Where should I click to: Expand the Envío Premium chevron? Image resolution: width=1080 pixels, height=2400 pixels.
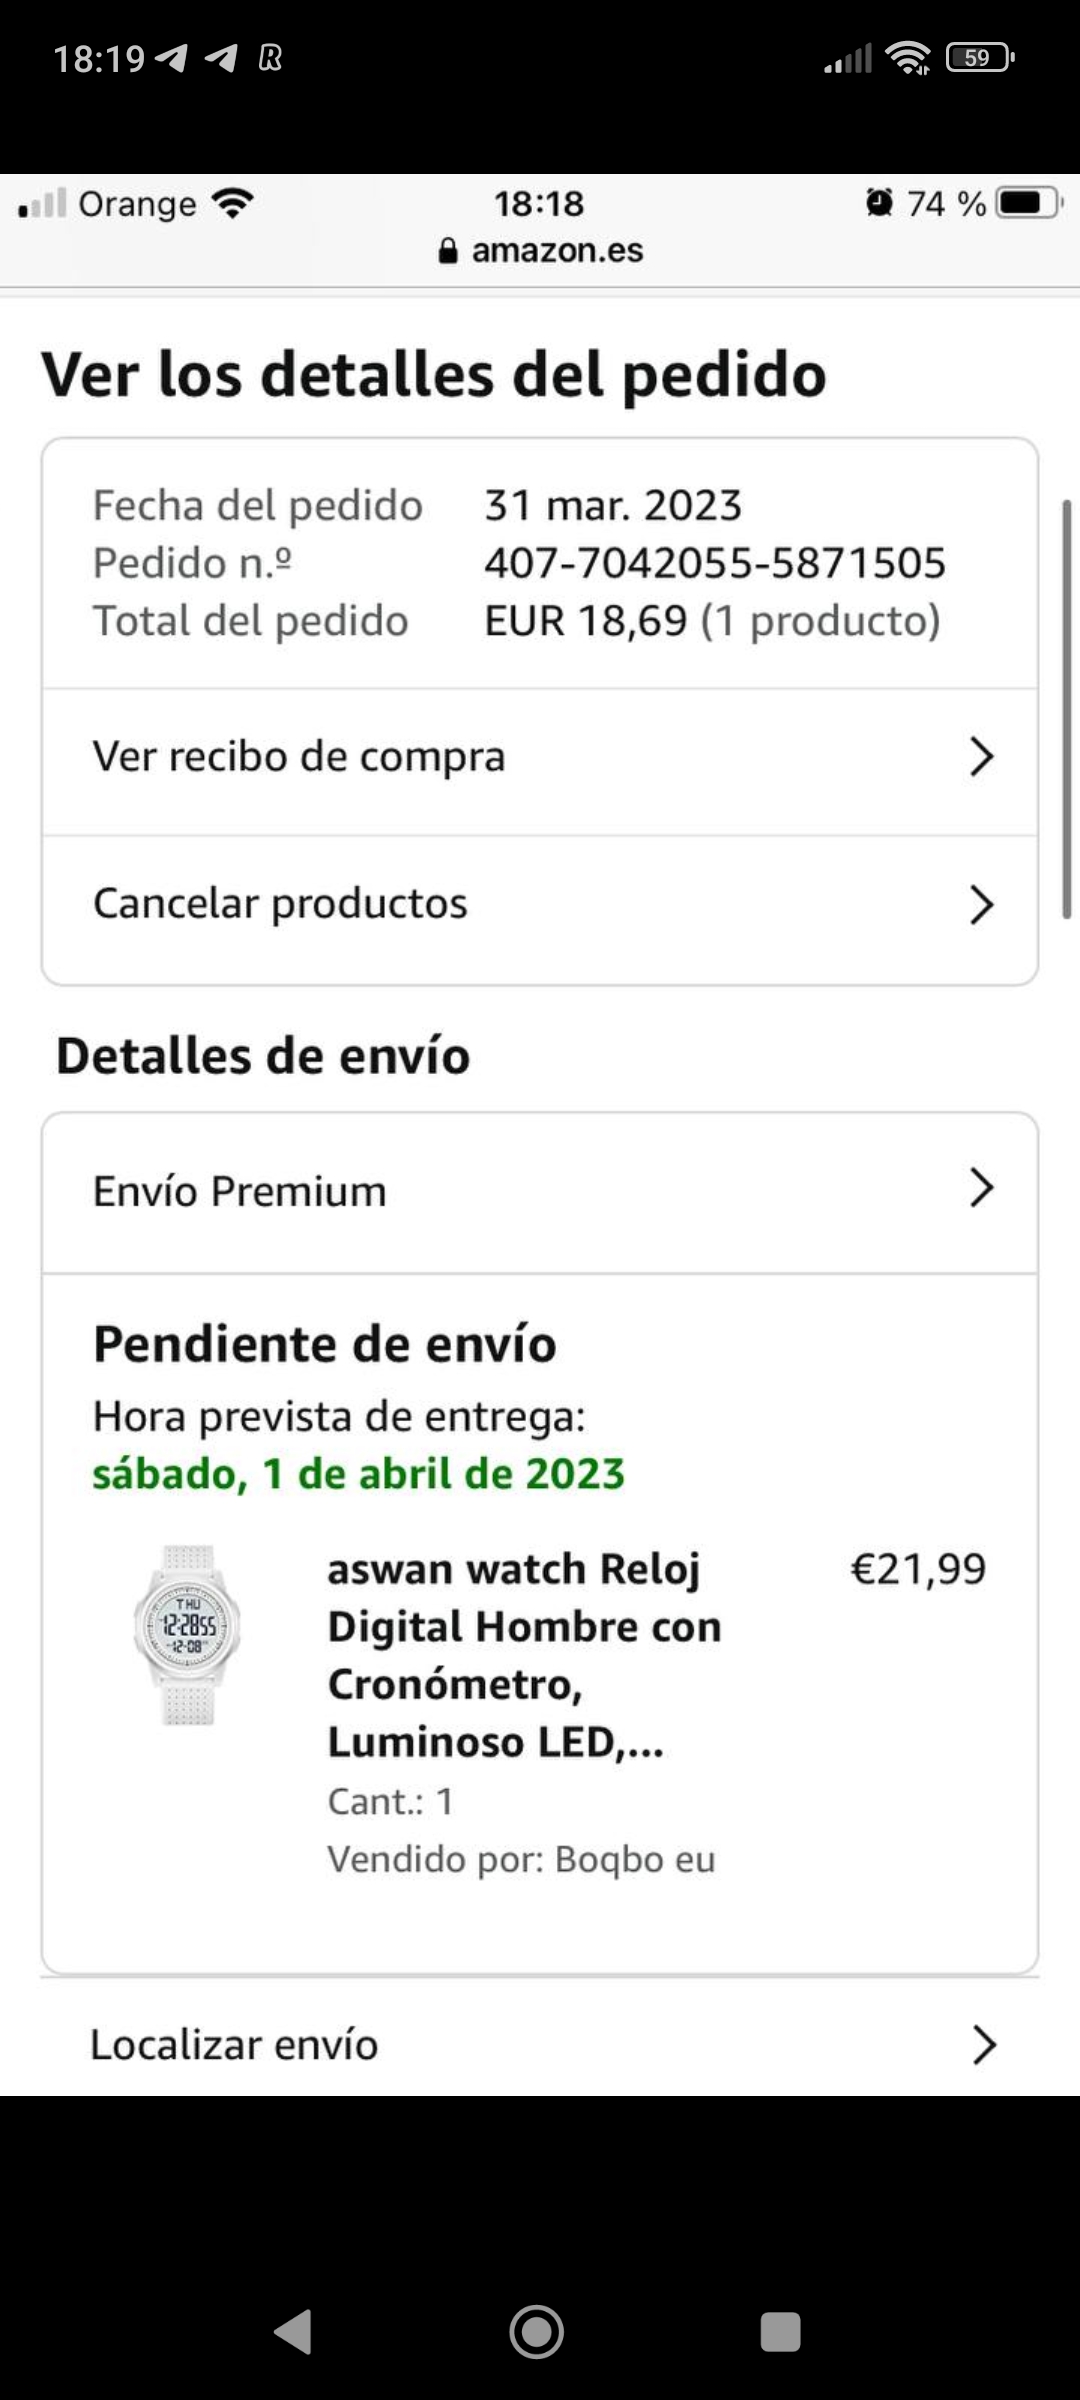[x=981, y=1189]
